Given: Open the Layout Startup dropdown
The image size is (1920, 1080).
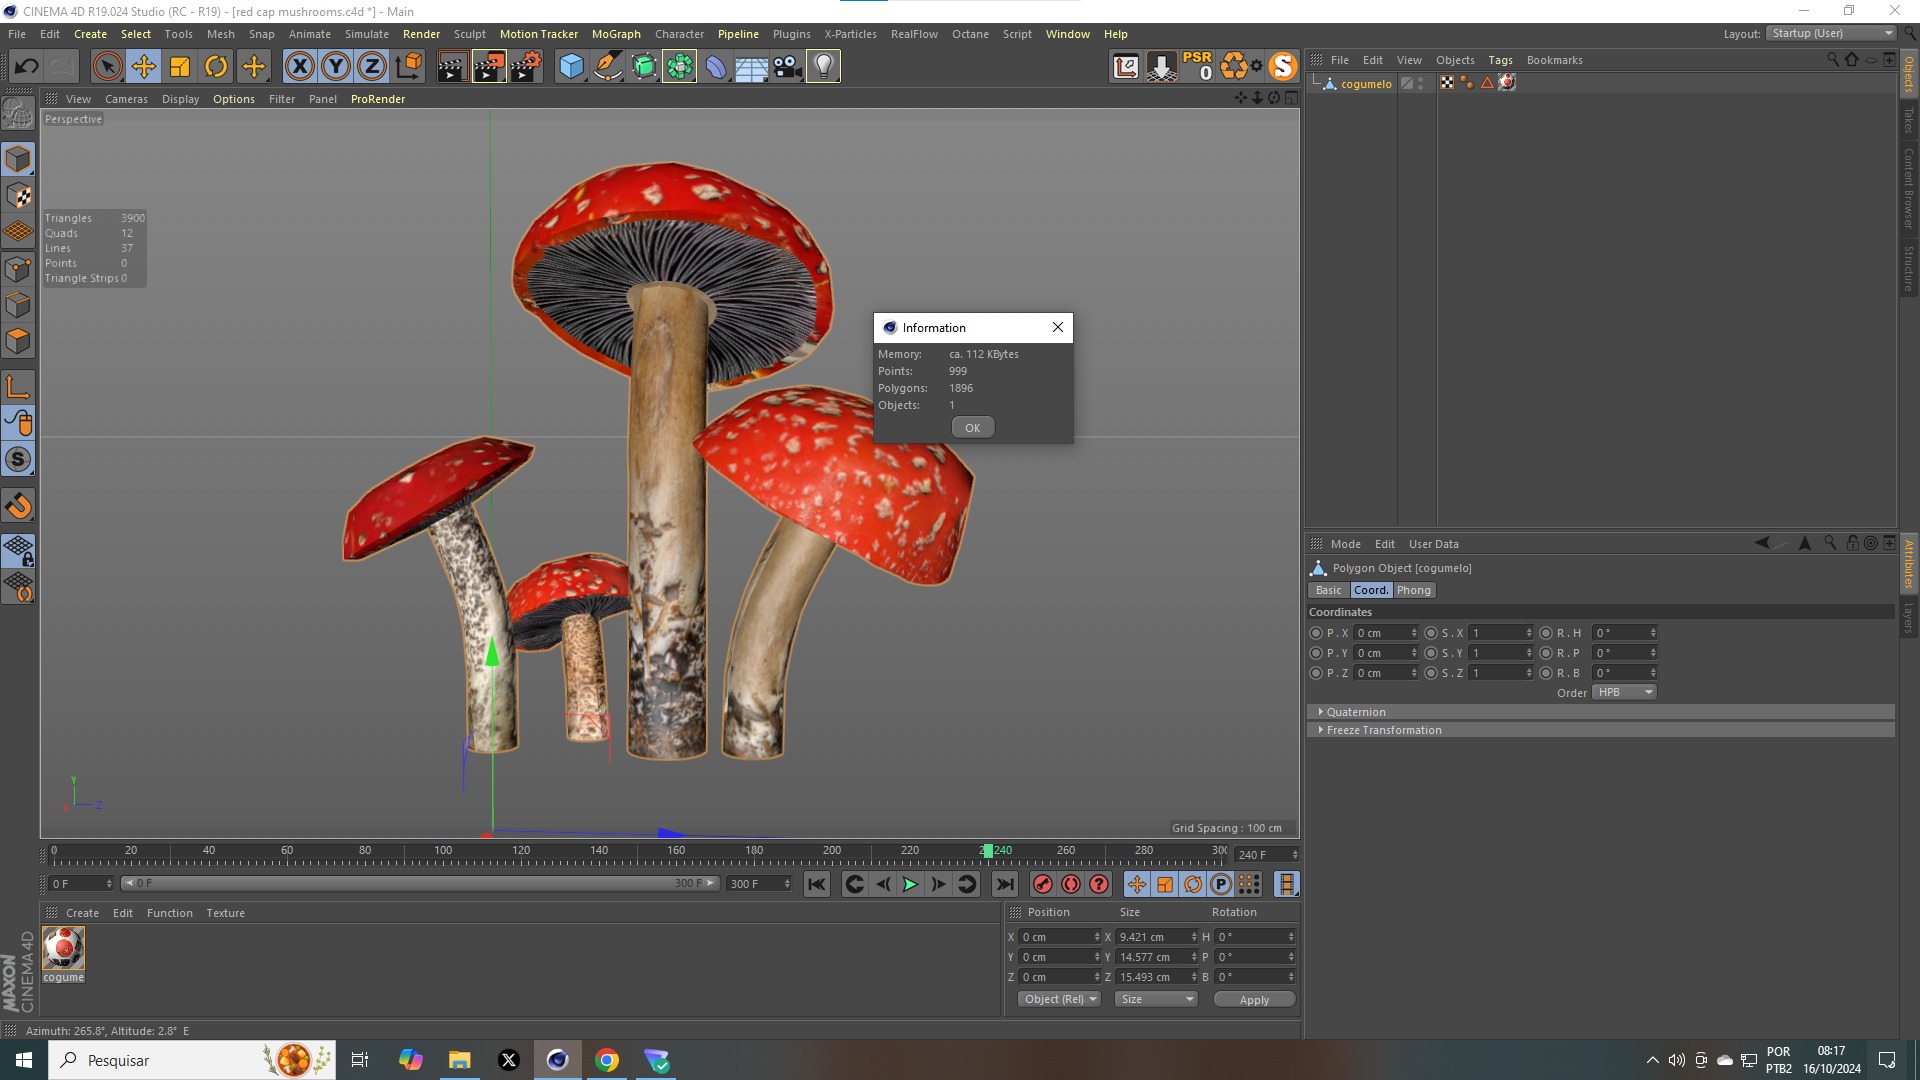Looking at the screenshot, I should pos(1832,34).
